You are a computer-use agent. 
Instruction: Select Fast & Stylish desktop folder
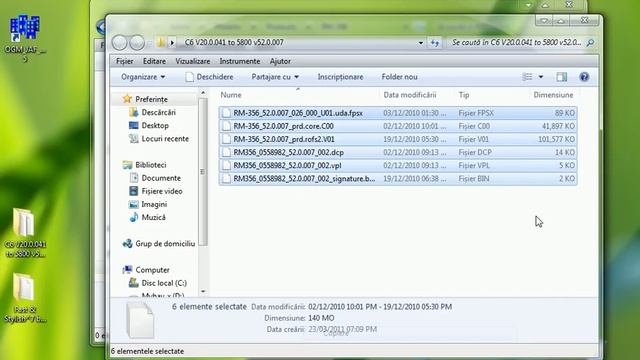click(x=24, y=298)
